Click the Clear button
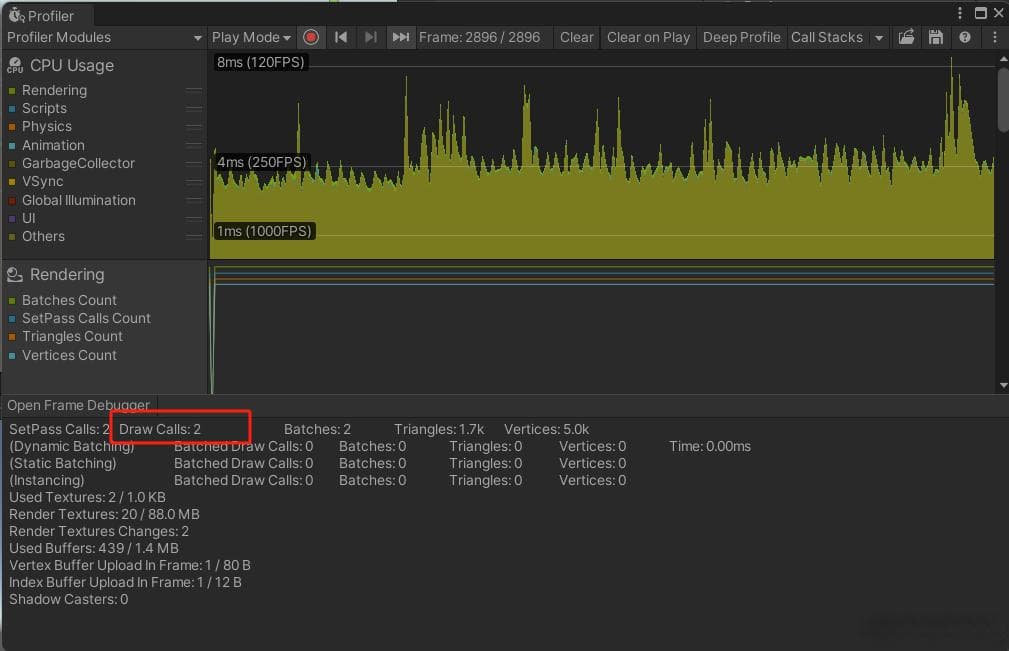 point(577,37)
